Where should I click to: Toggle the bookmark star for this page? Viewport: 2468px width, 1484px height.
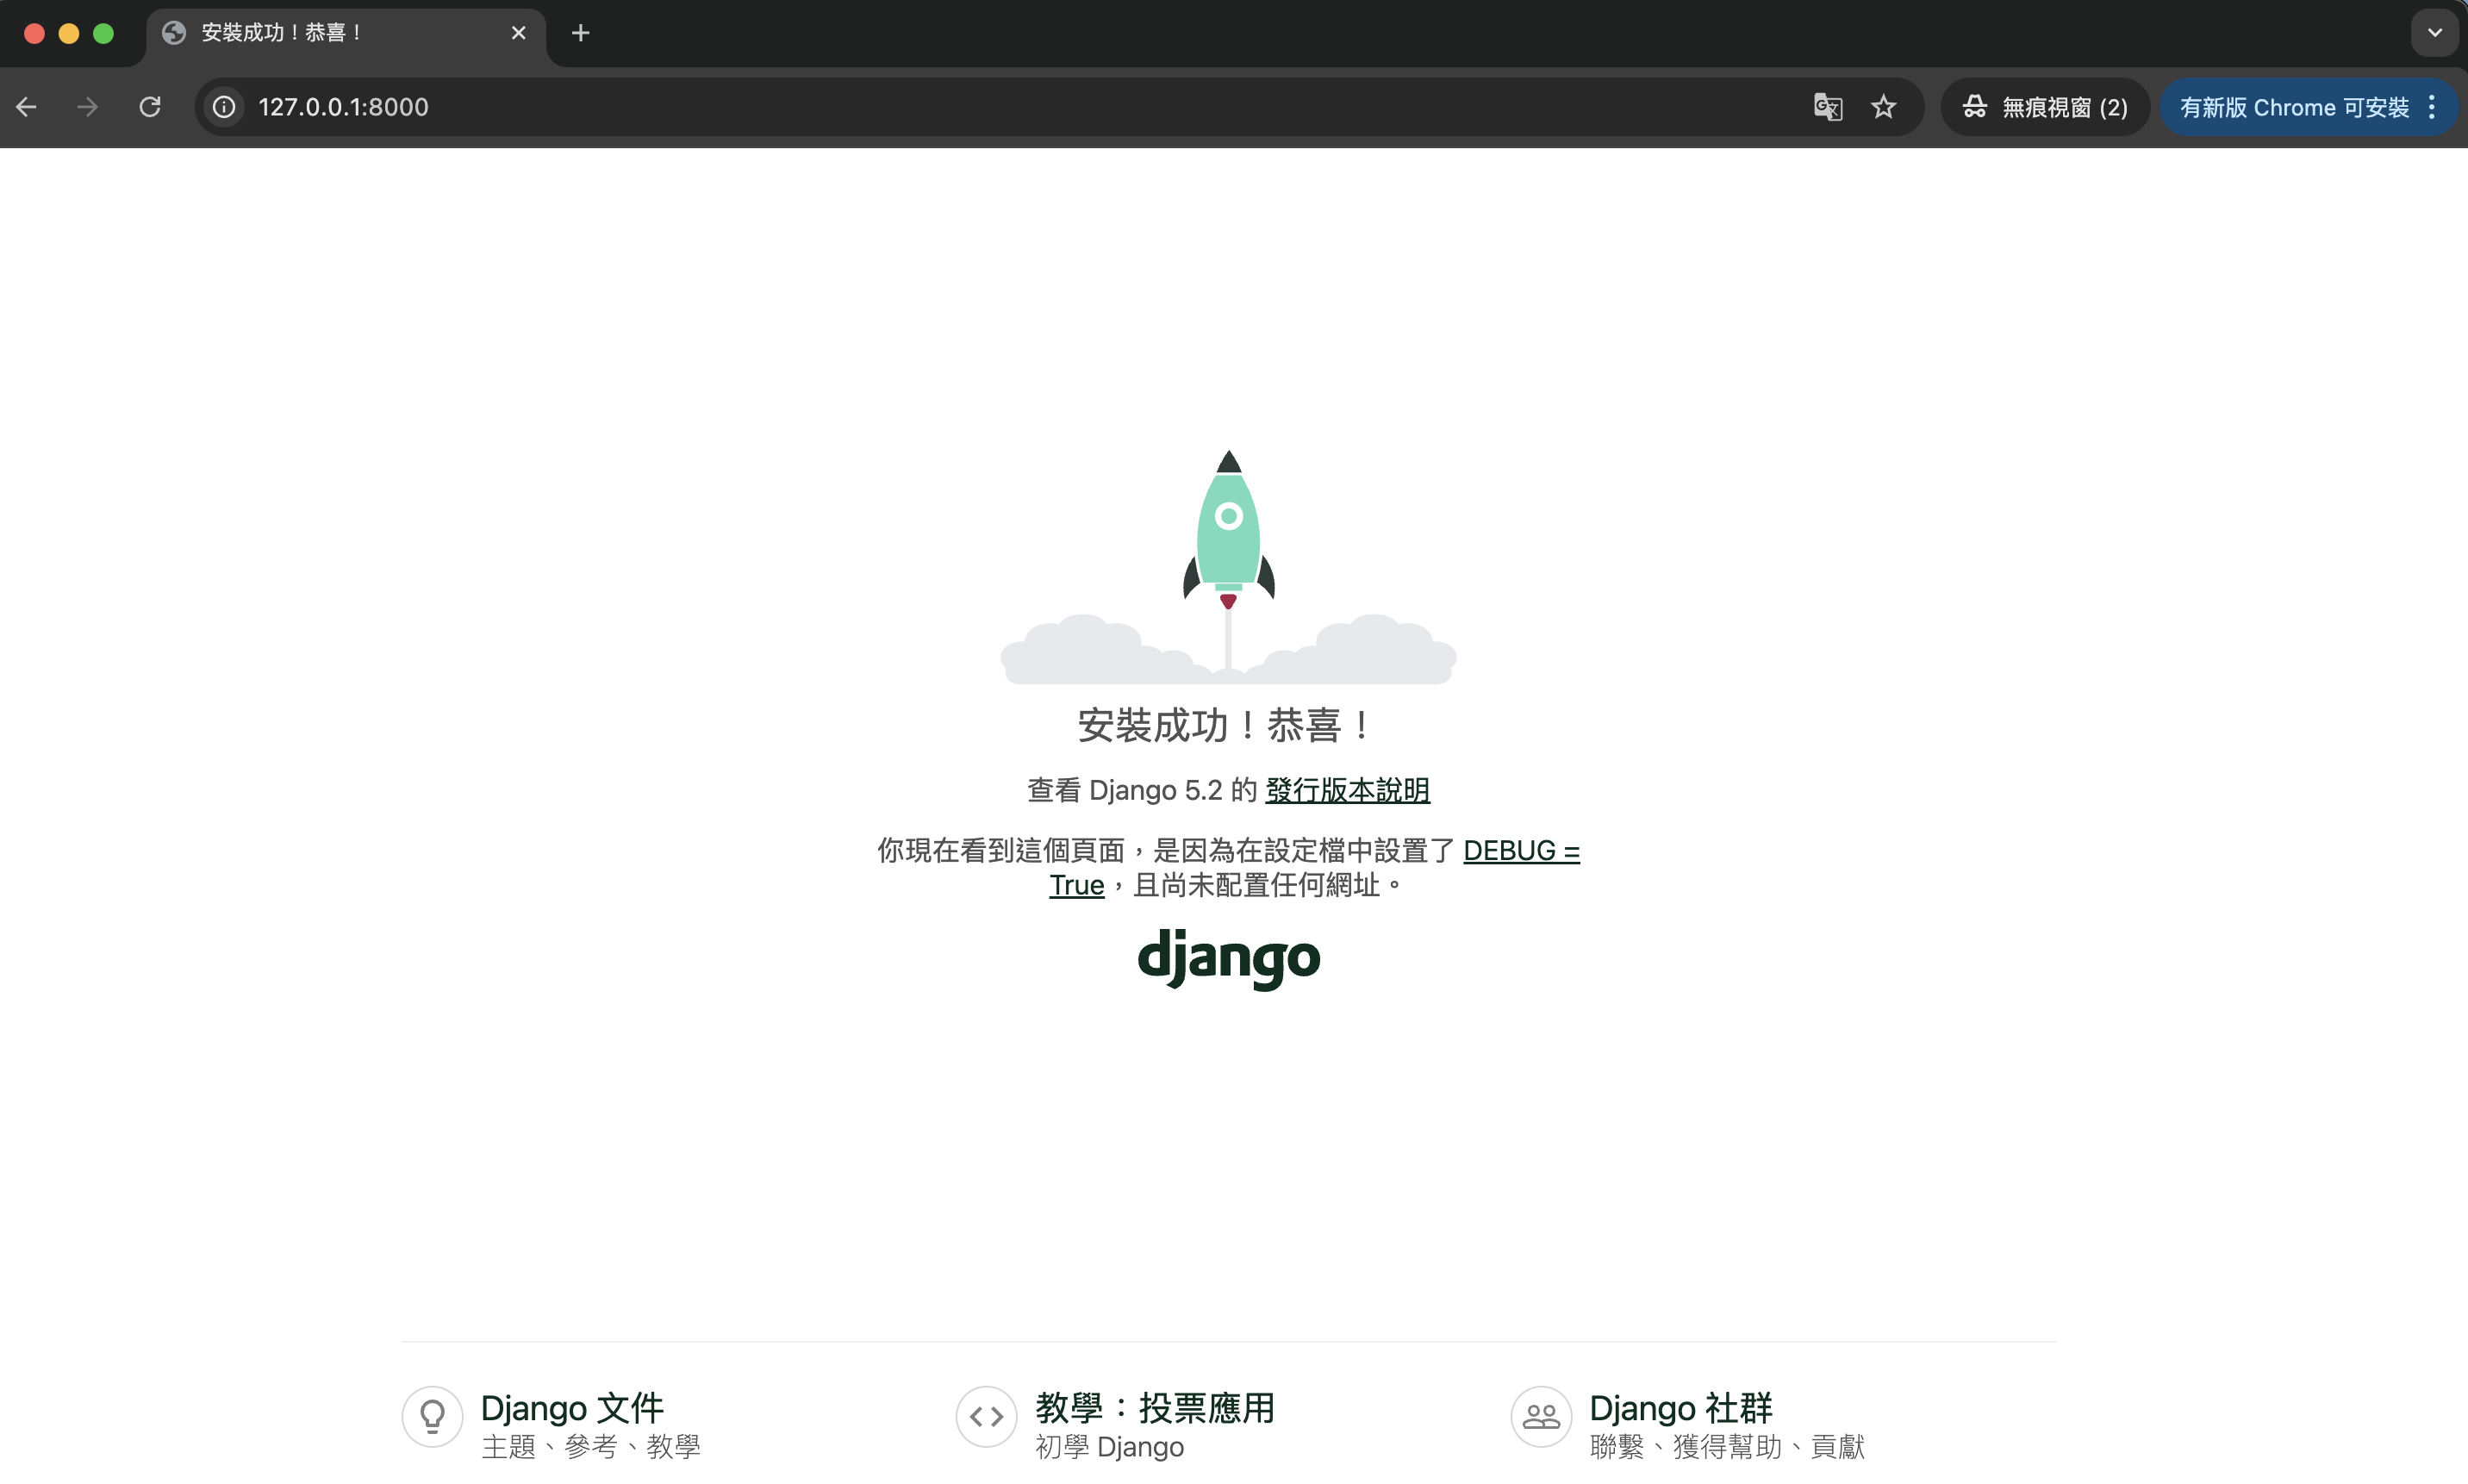(1883, 107)
